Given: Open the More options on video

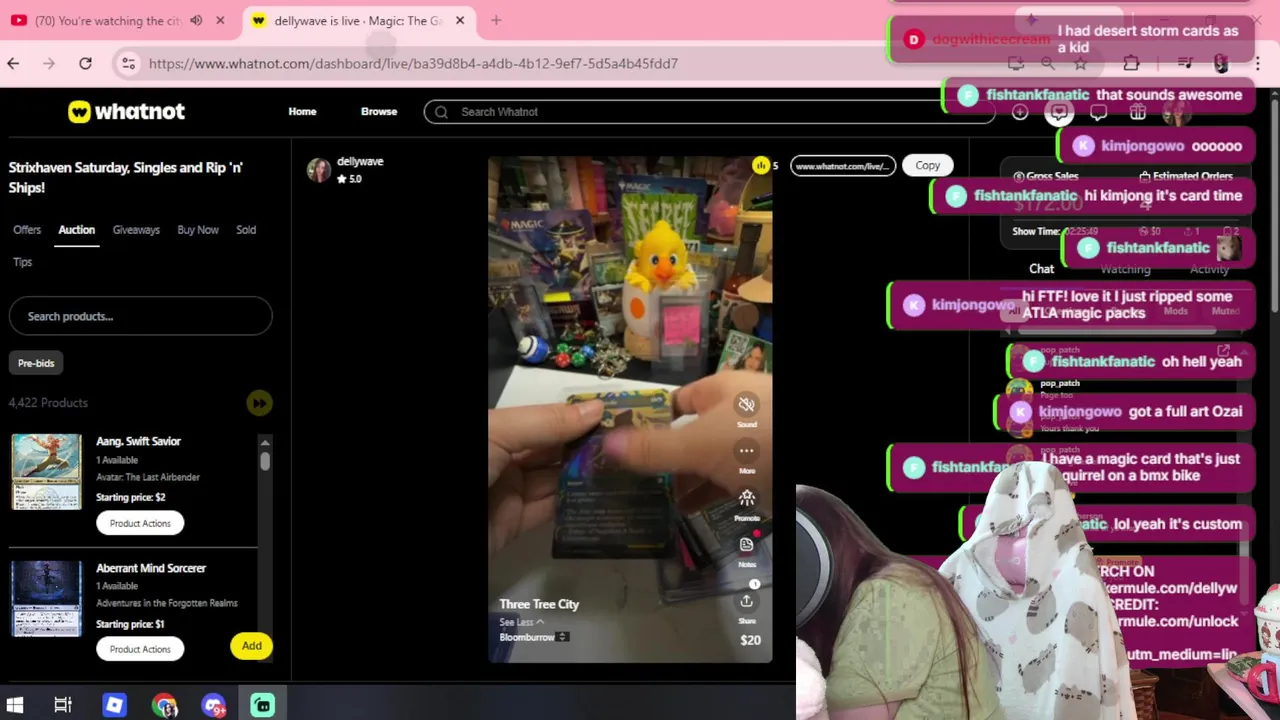Looking at the screenshot, I should 746,451.
